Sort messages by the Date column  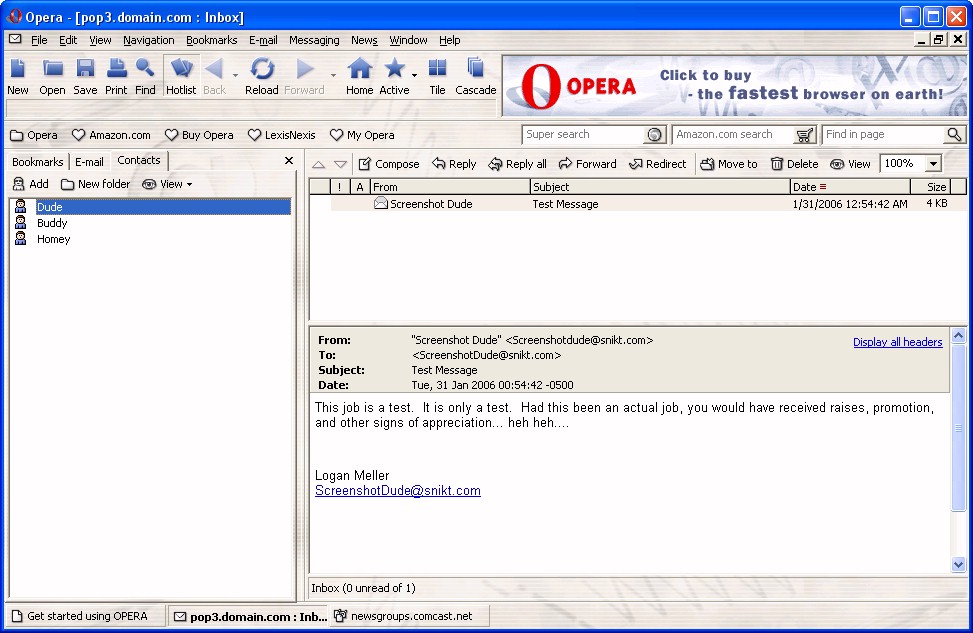tap(850, 187)
